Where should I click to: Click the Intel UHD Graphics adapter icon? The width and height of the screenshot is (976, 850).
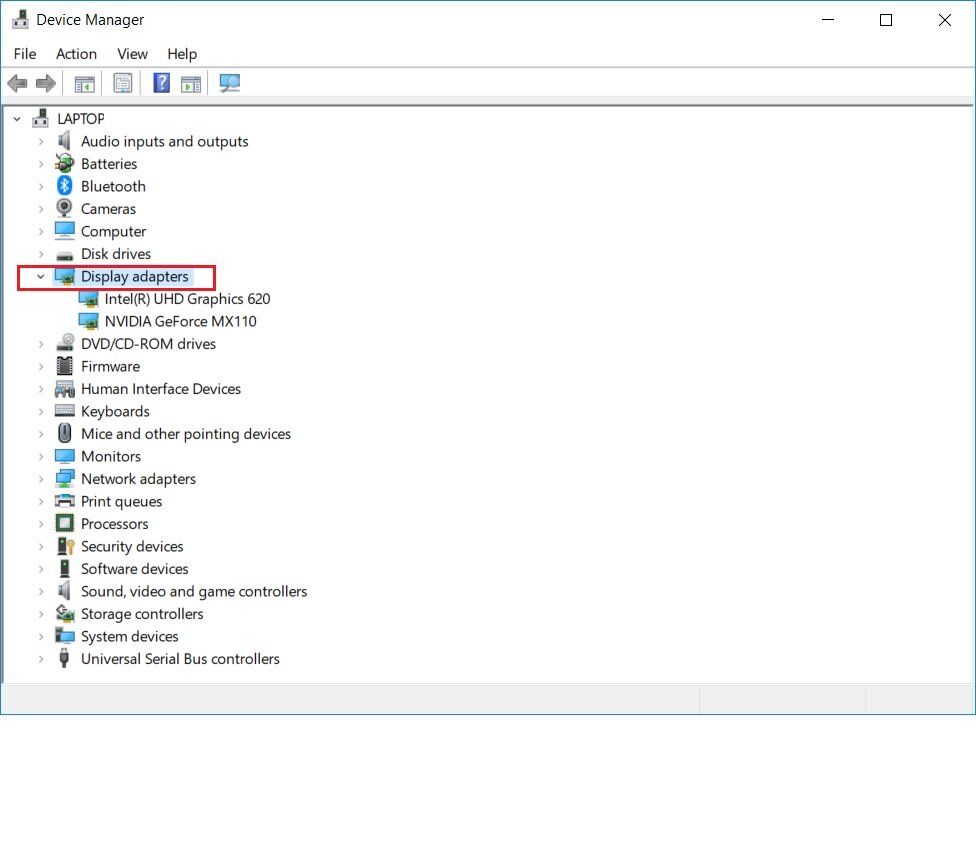(x=88, y=299)
